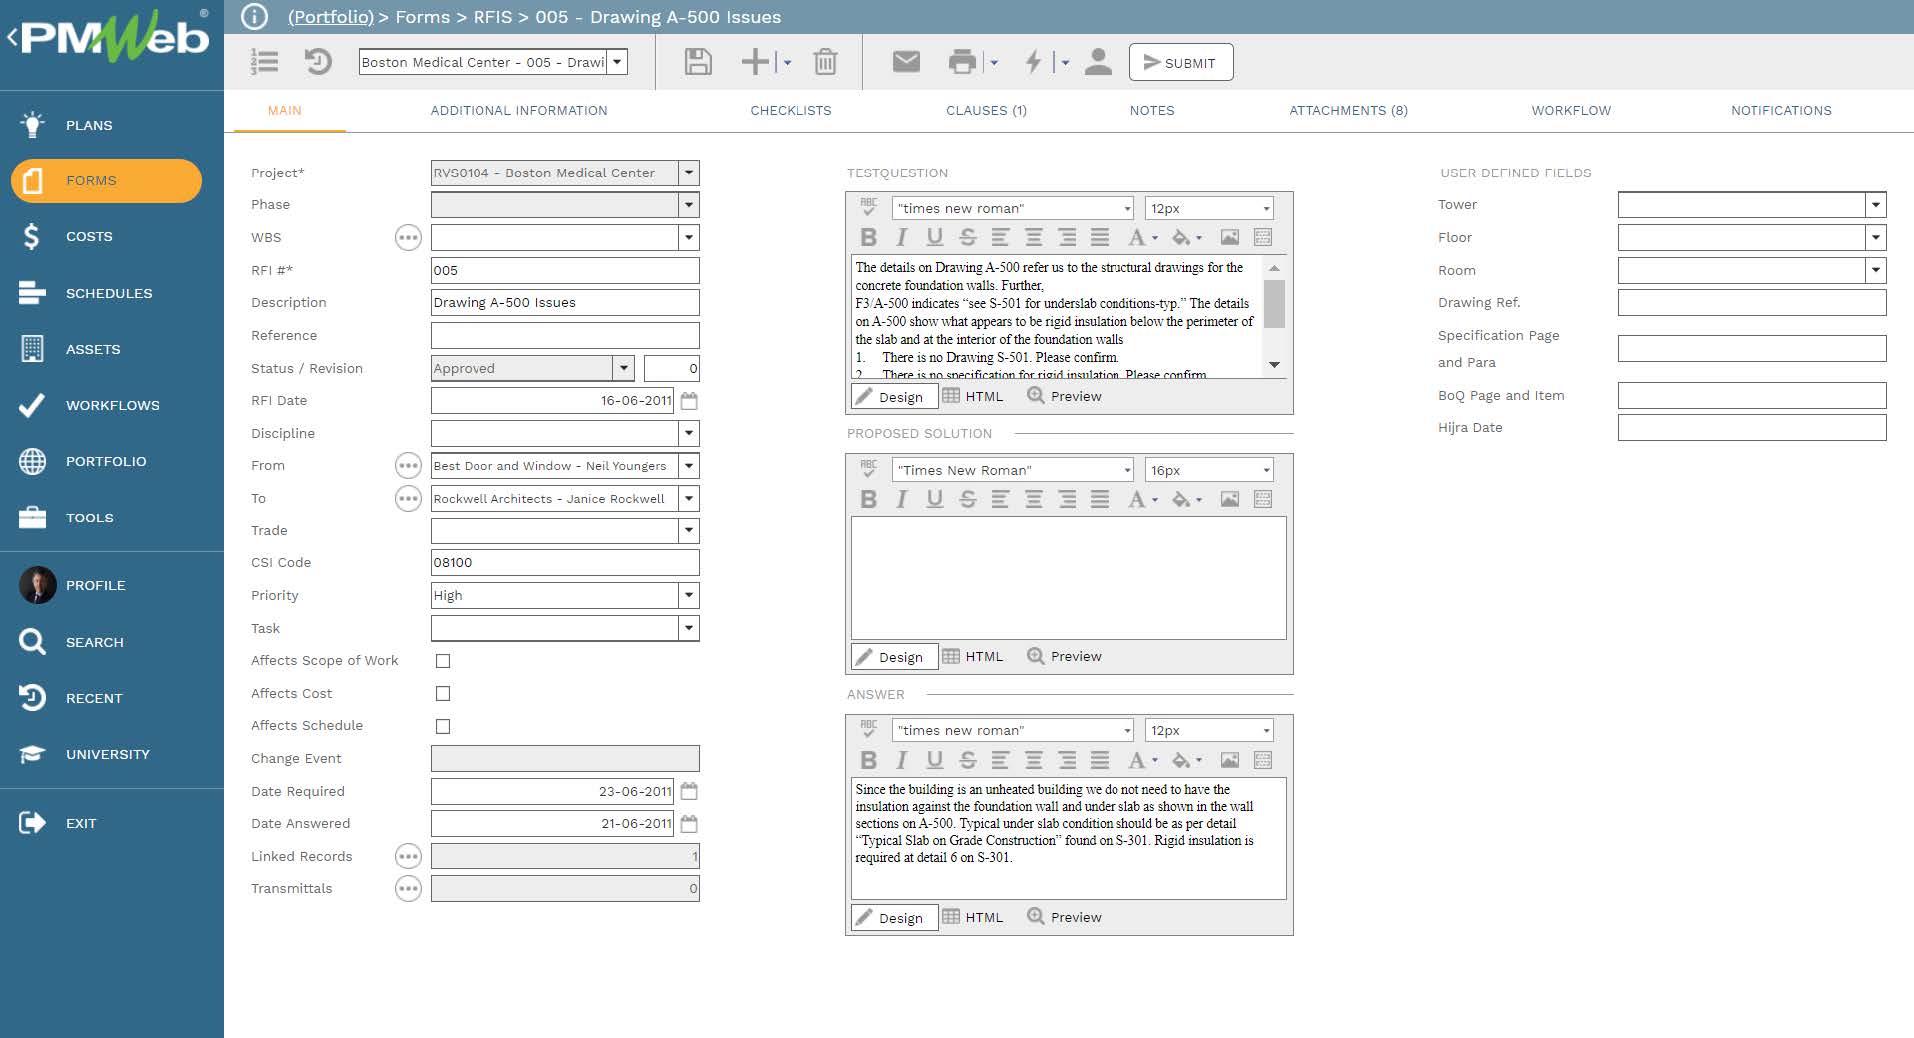Image resolution: width=1914 pixels, height=1038 pixels.
Task: Preview the Answer editor content
Action: coord(1065,917)
